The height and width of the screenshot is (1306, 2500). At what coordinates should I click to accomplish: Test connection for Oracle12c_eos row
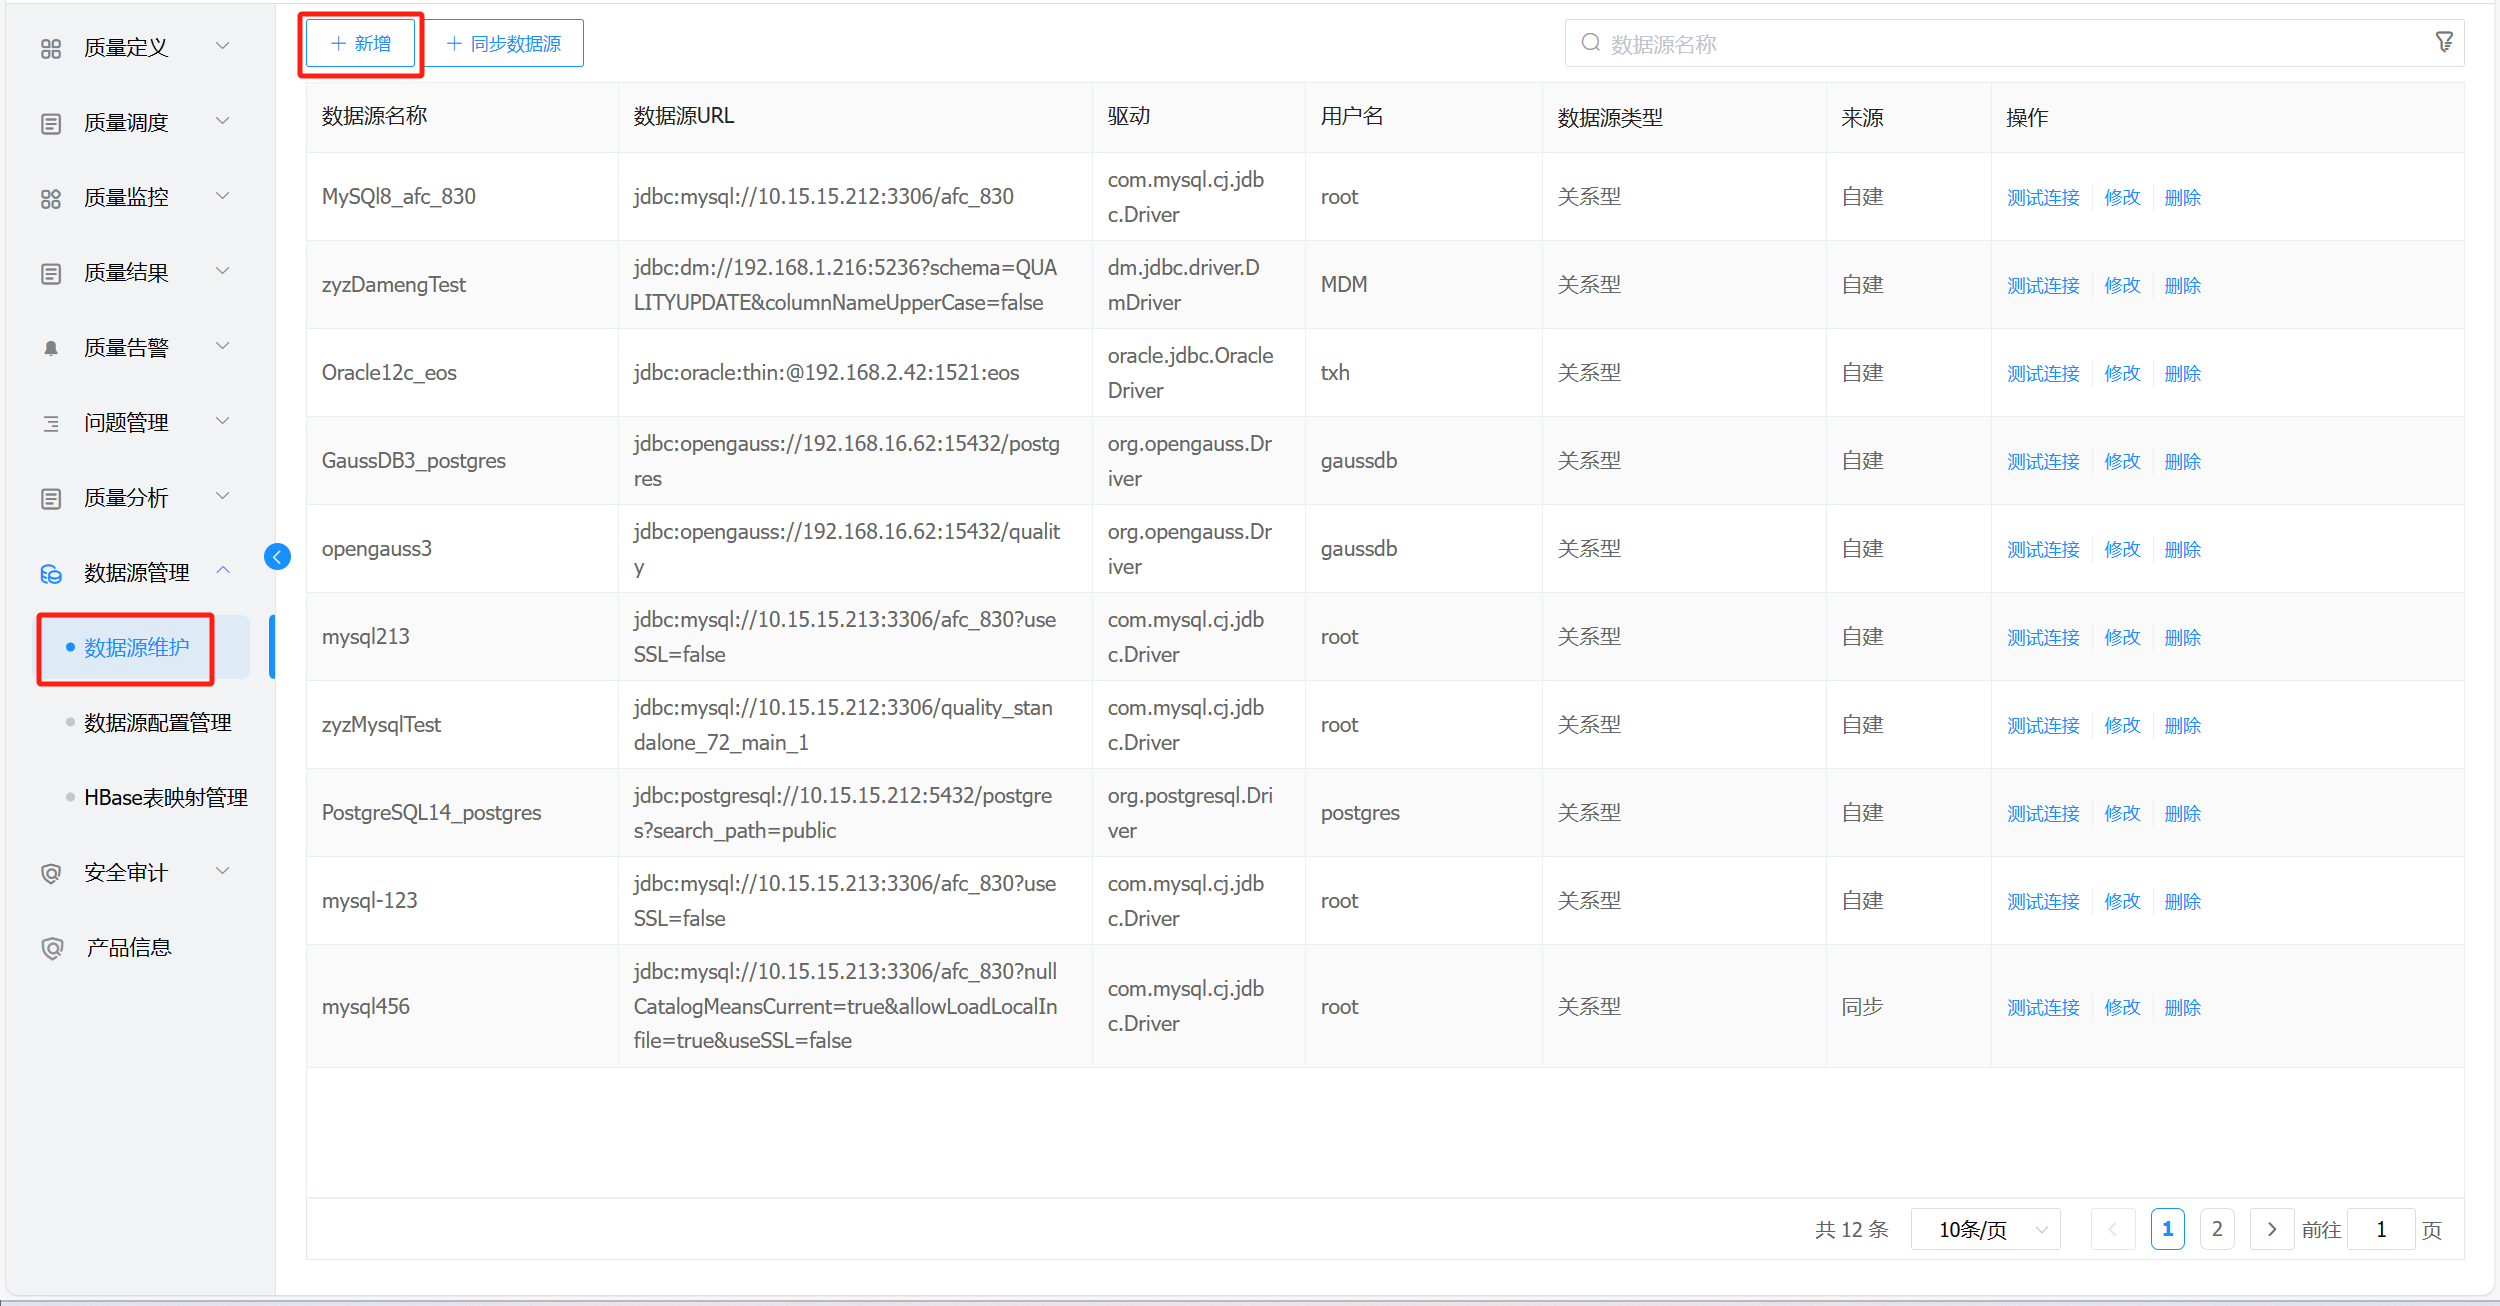click(2043, 373)
